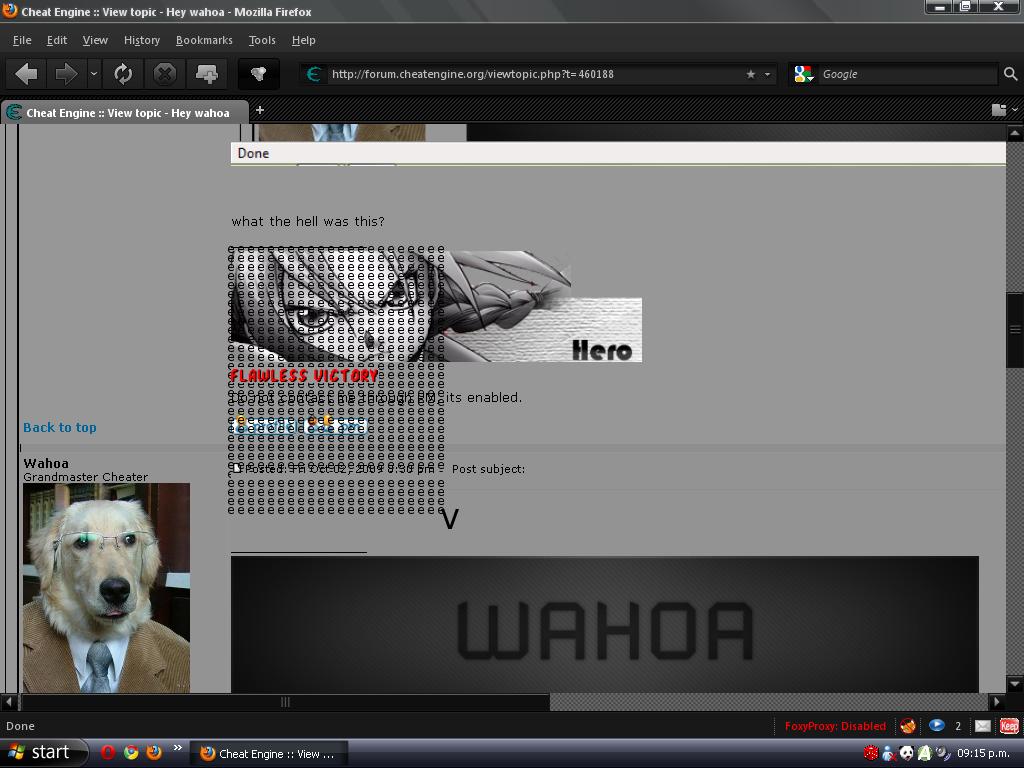1024x768 pixels.
Task: Click the vertical scrollbar thumb
Action: coord(1015,330)
